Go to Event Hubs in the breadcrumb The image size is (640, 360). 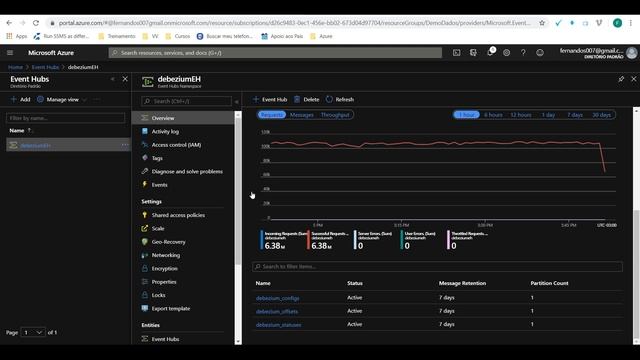click(x=45, y=67)
